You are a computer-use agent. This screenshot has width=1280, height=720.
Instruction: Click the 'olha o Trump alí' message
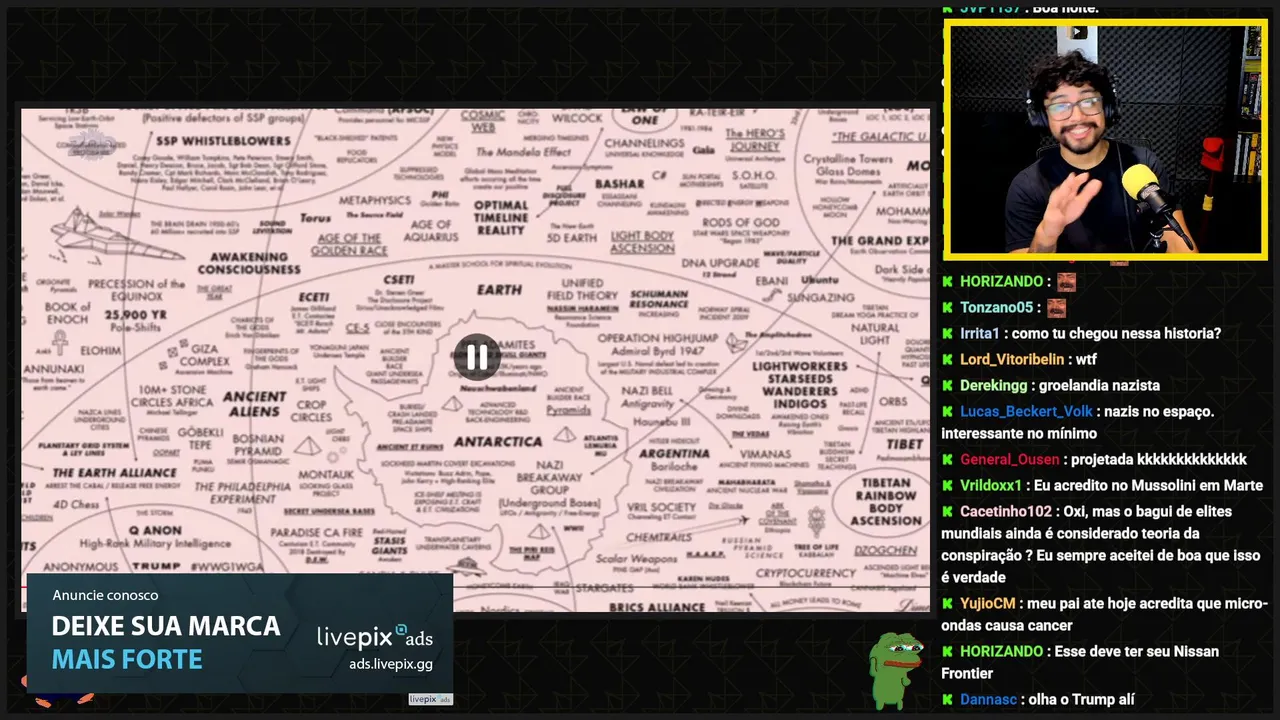tap(1082, 699)
